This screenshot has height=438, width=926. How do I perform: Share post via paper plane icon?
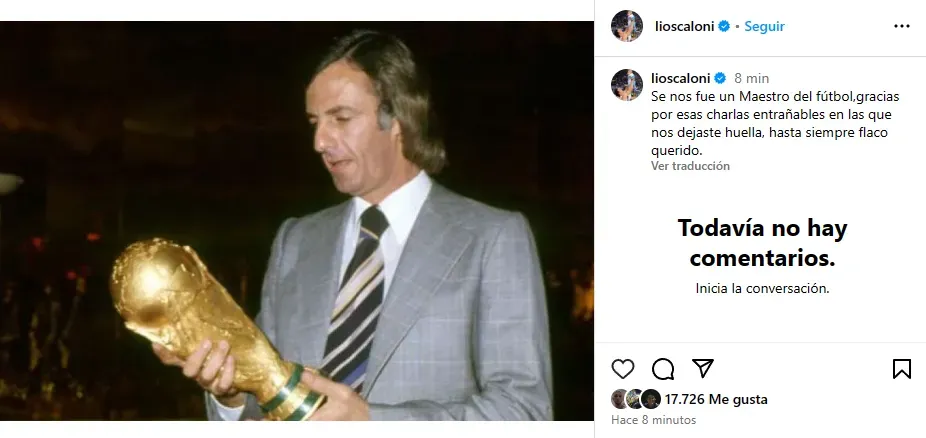click(x=703, y=368)
